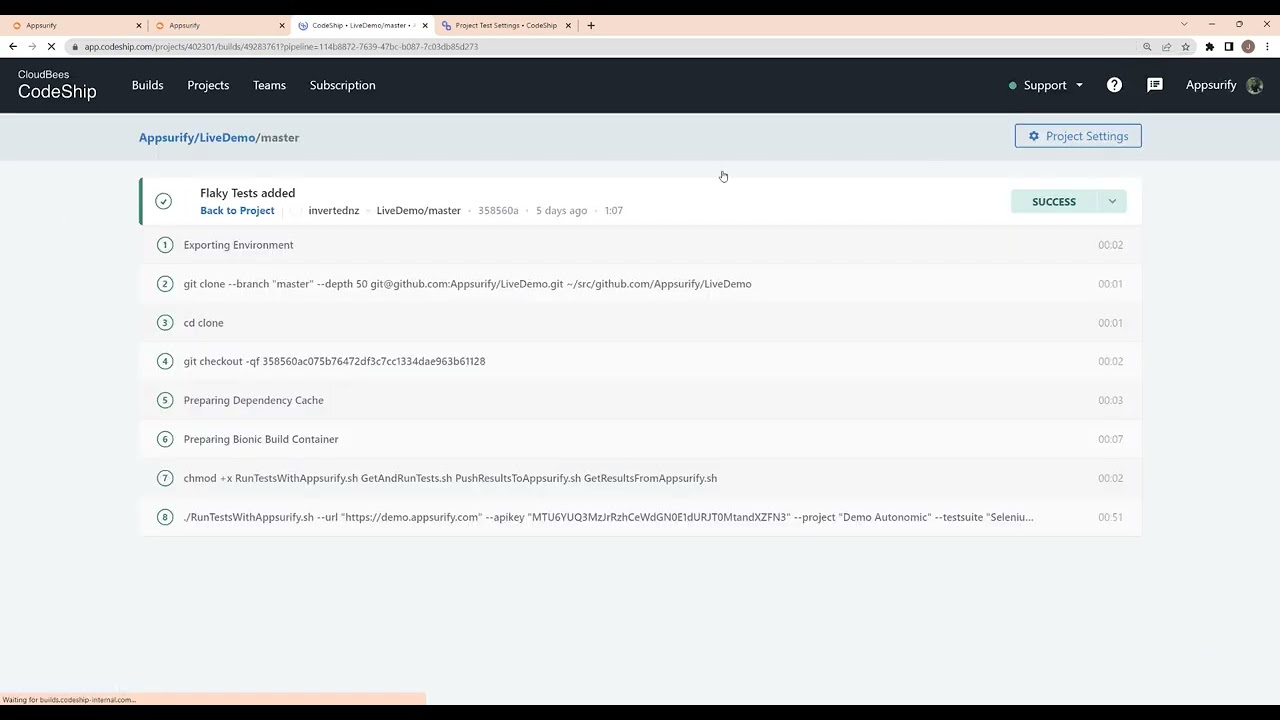The height and width of the screenshot is (720, 1280).
Task: Go to Projects in top navigation
Action: tap(208, 85)
